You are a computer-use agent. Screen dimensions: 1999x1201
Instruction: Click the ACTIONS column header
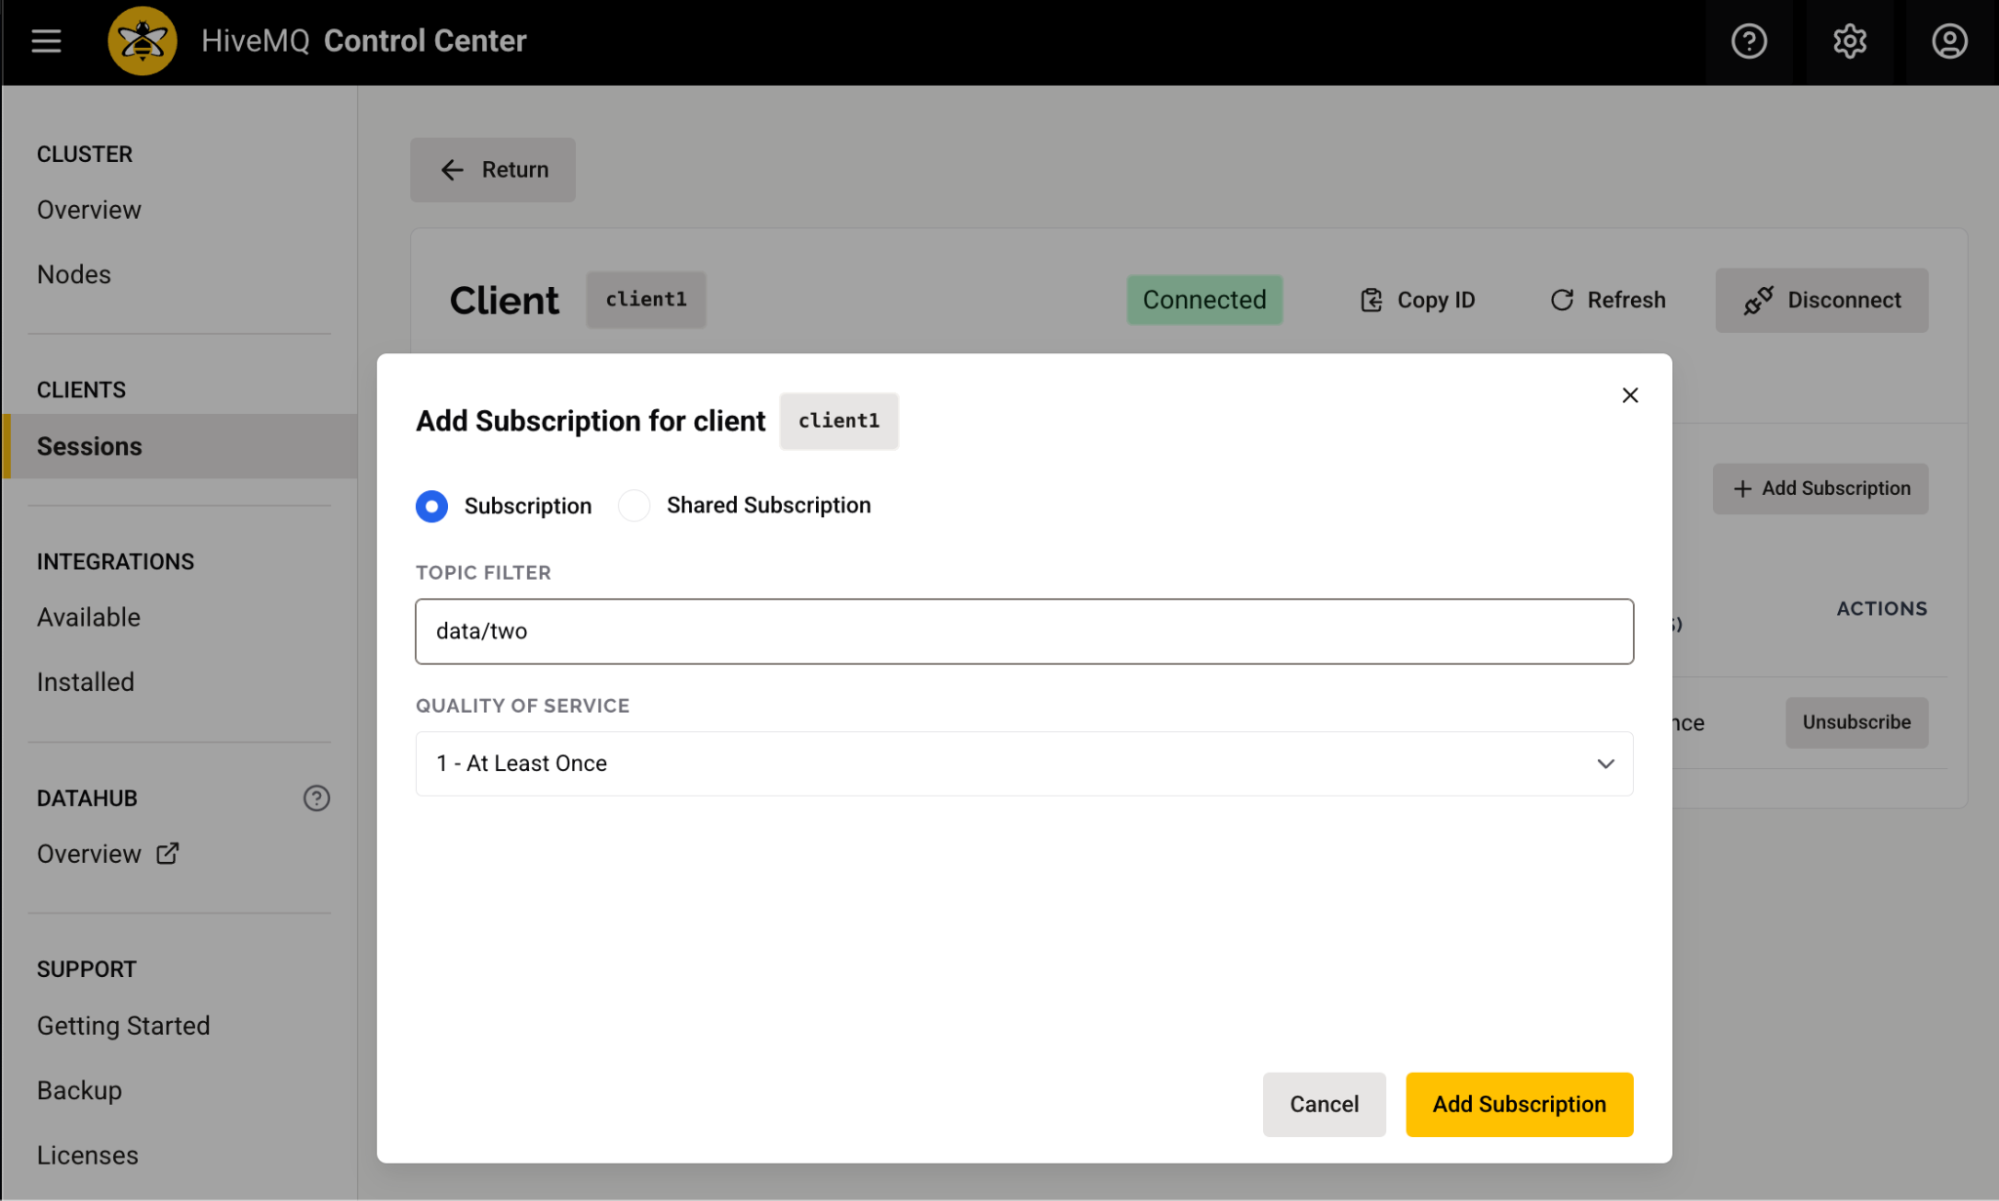point(1881,608)
